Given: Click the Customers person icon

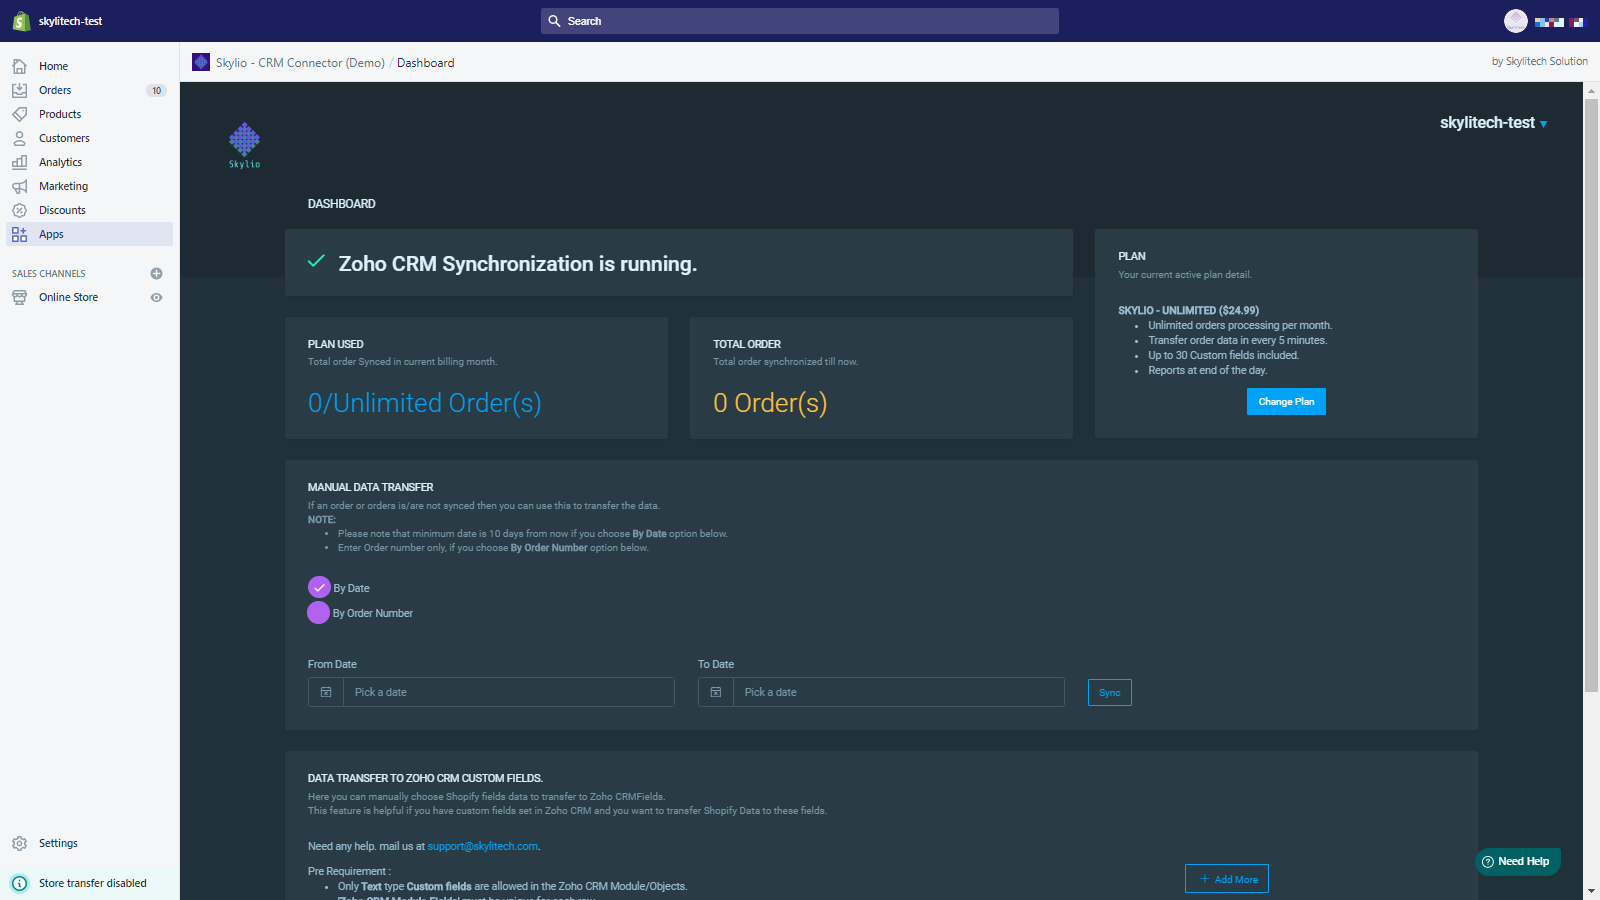Looking at the screenshot, I should click(19, 138).
